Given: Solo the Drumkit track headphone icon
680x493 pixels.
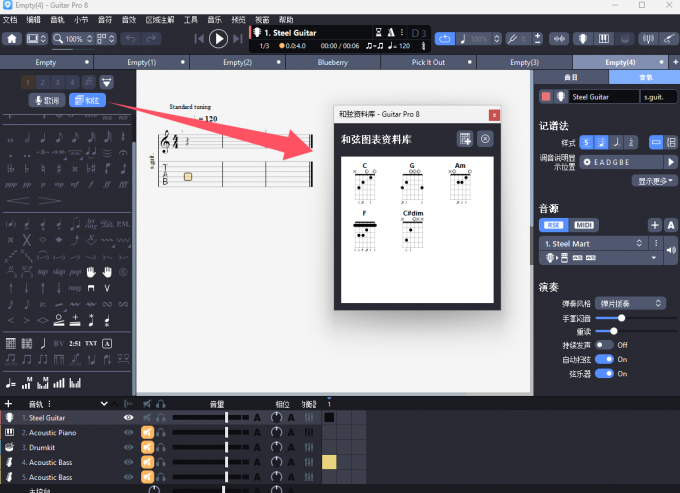Looking at the screenshot, I should [160, 447].
